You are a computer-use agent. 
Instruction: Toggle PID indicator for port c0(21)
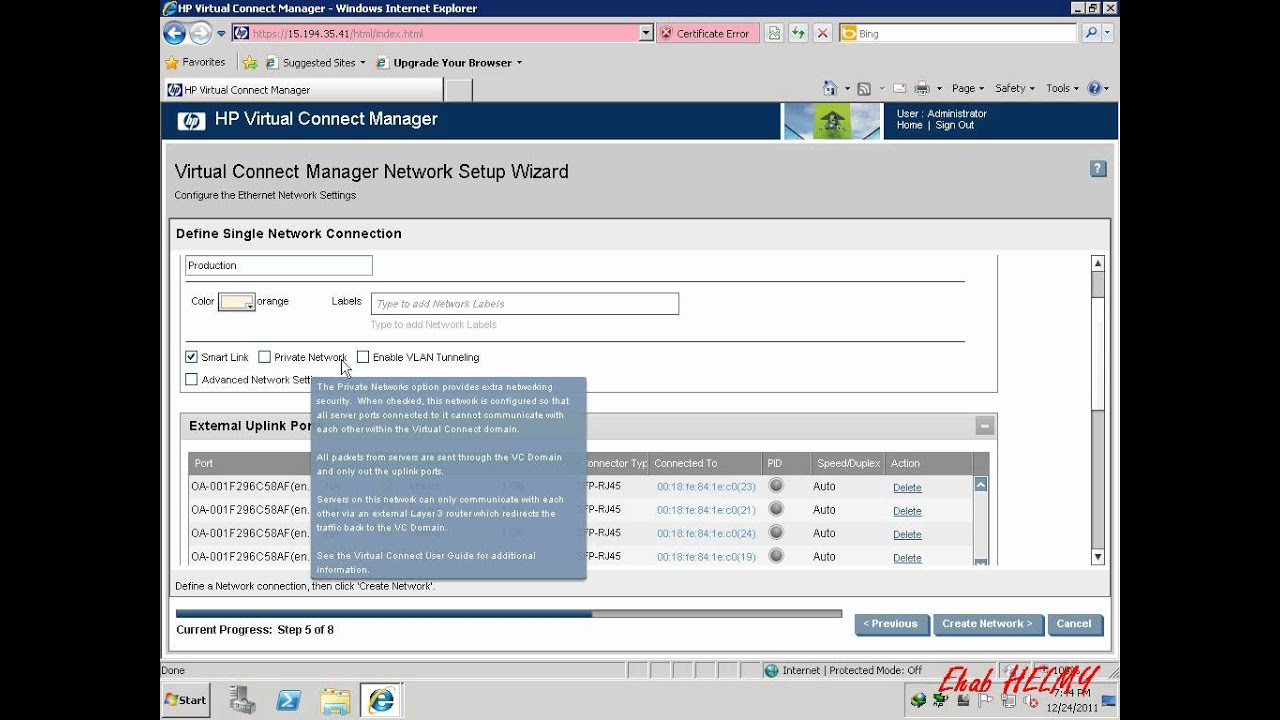776,509
